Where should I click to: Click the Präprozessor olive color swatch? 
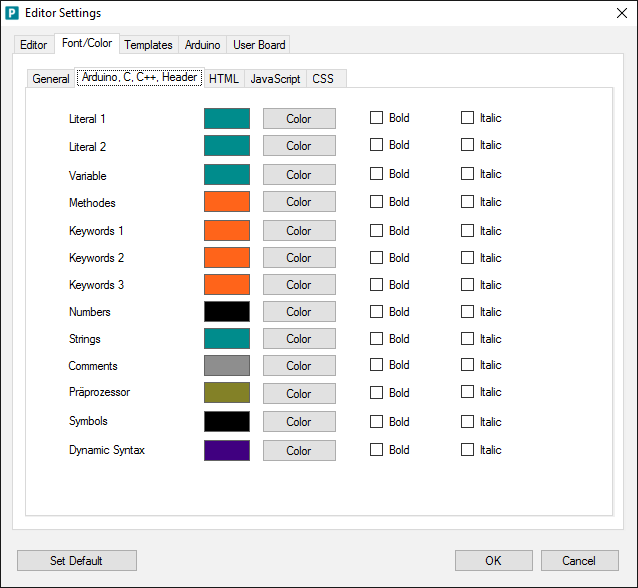point(227,393)
